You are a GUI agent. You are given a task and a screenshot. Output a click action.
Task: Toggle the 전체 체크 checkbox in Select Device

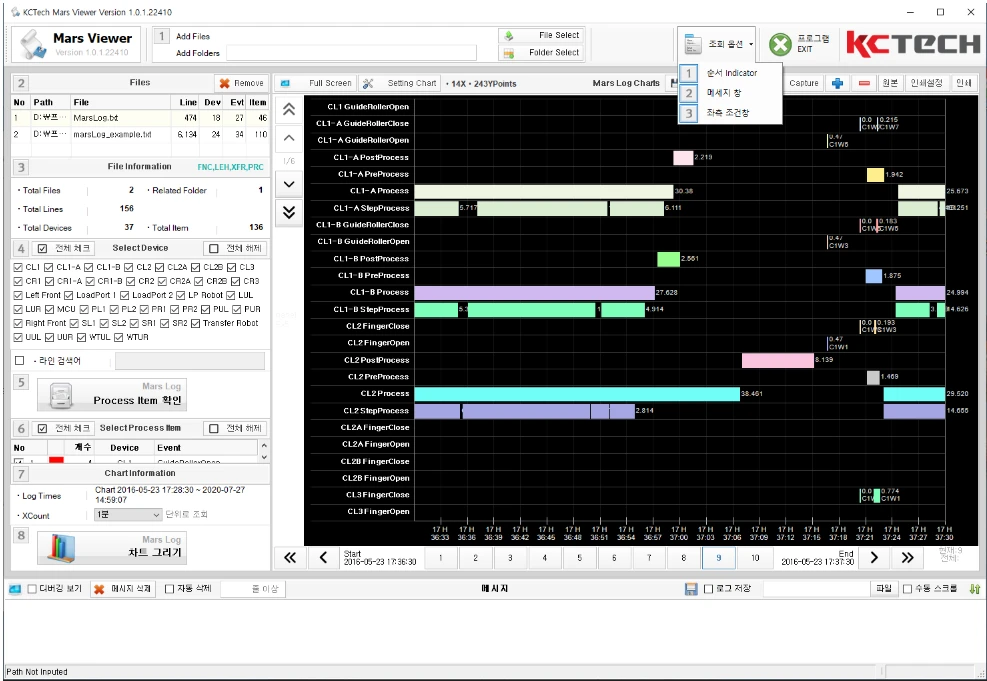click(x=42, y=249)
